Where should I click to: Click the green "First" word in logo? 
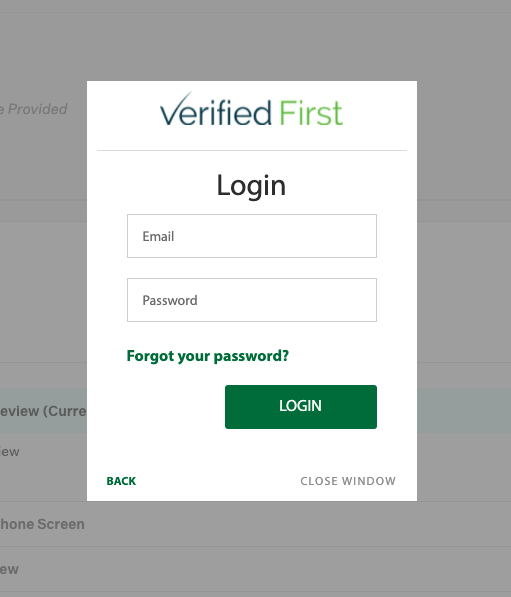pos(311,113)
